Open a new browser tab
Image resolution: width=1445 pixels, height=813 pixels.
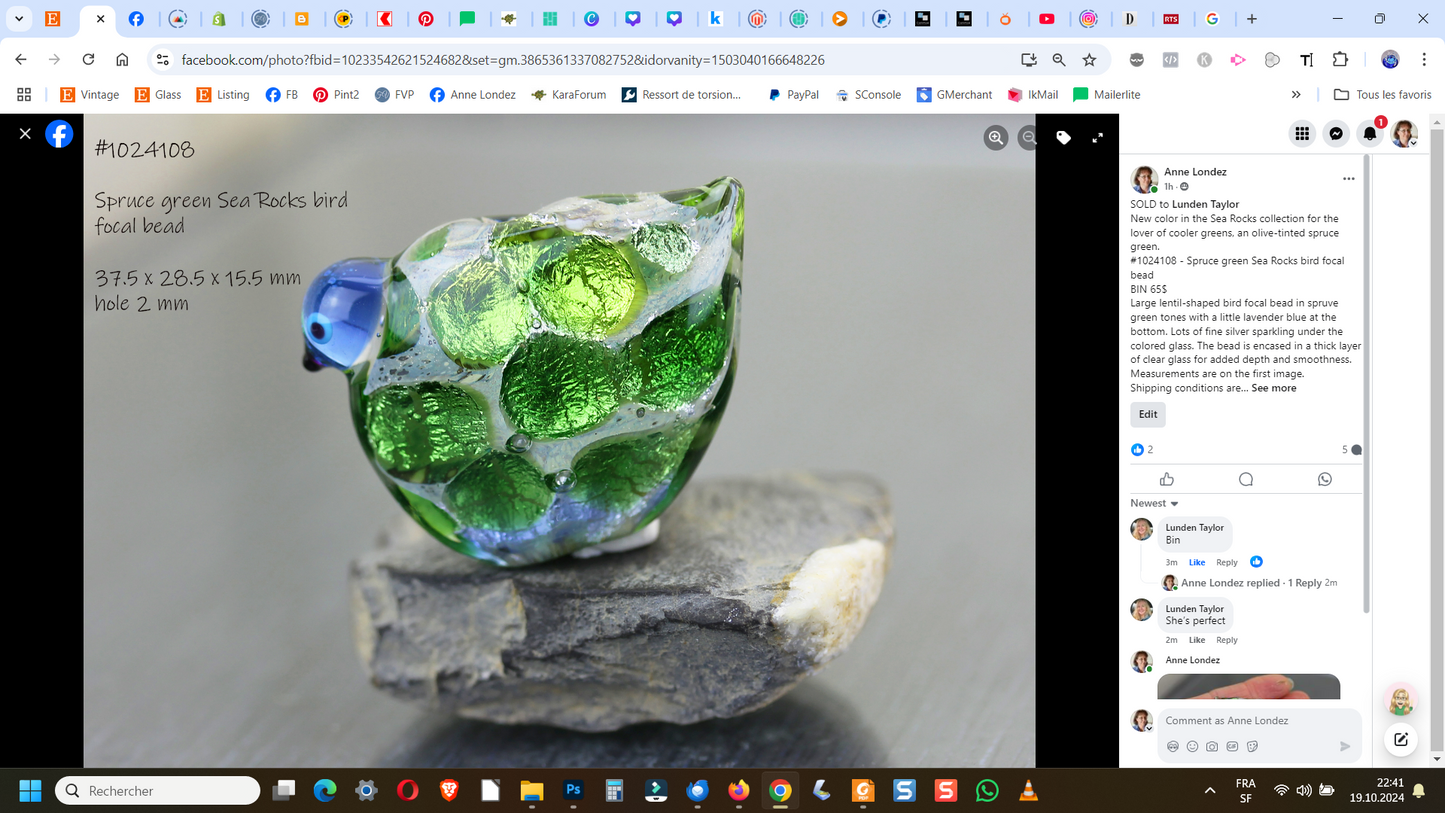coord(1251,19)
